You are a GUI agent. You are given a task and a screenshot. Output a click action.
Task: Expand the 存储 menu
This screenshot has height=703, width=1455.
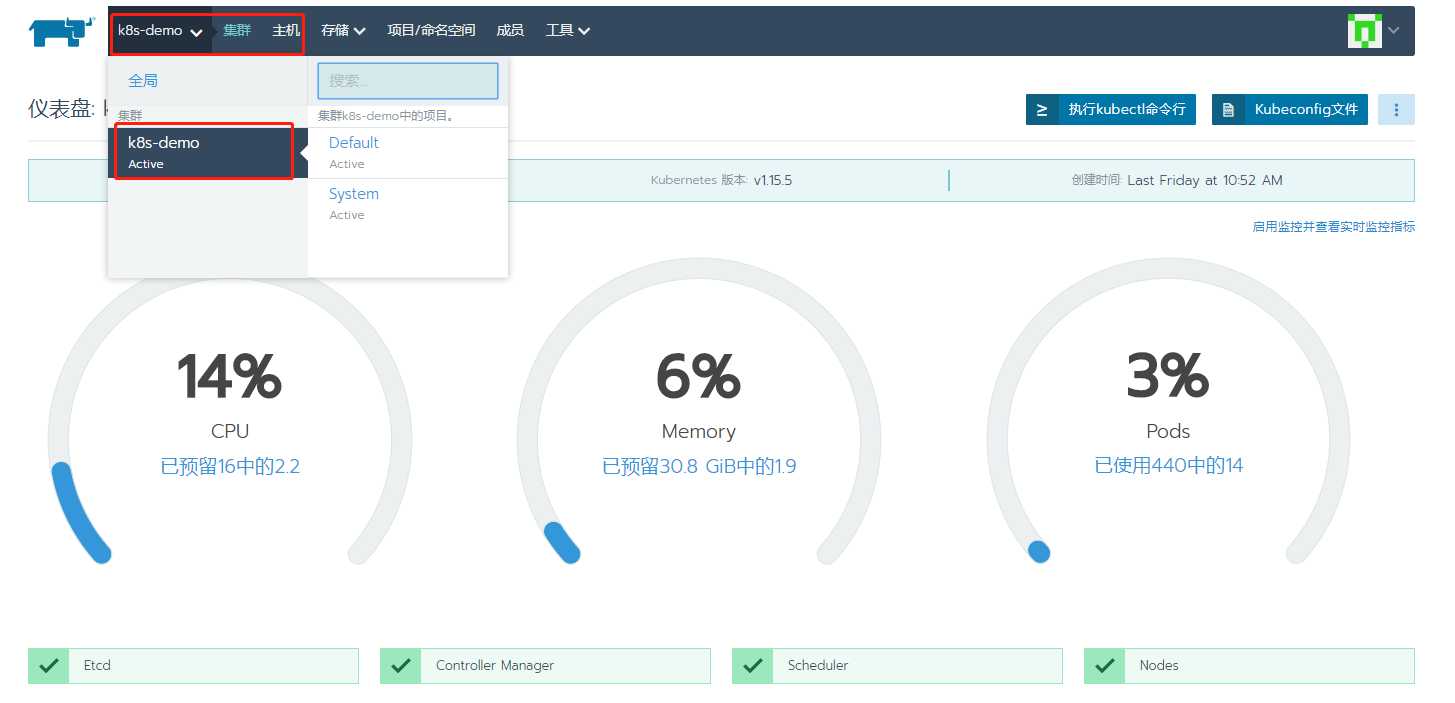coord(343,31)
